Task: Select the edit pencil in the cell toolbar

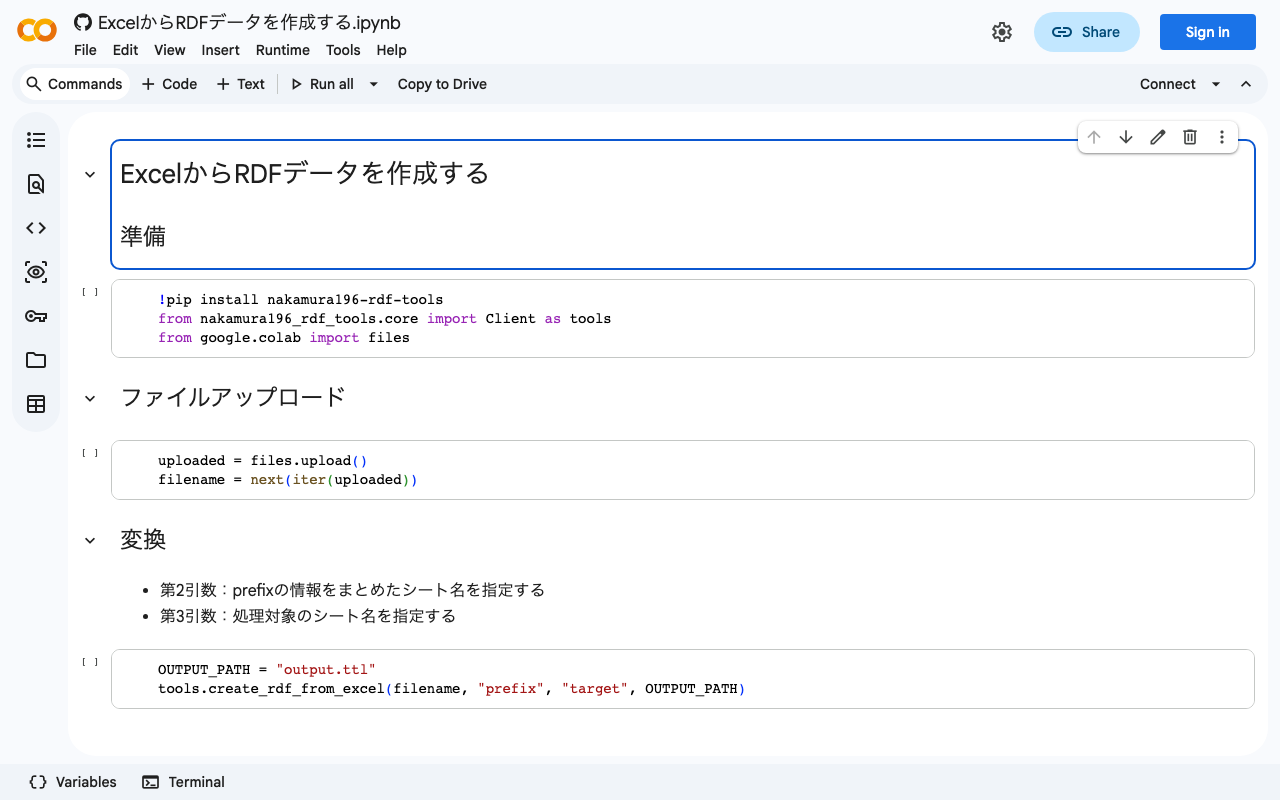Action: (1157, 137)
